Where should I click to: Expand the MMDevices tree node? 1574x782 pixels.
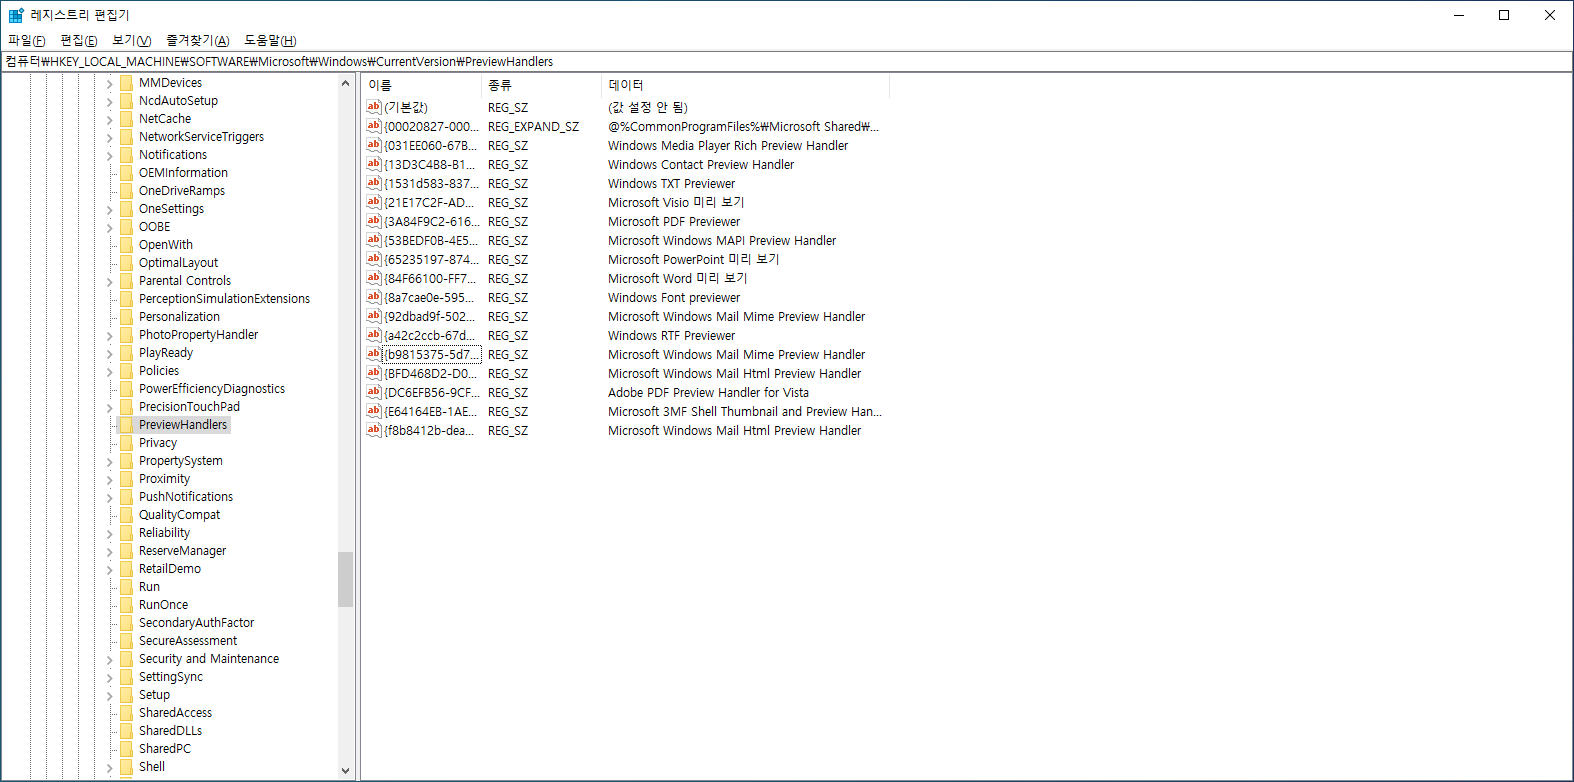coord(110,83)
